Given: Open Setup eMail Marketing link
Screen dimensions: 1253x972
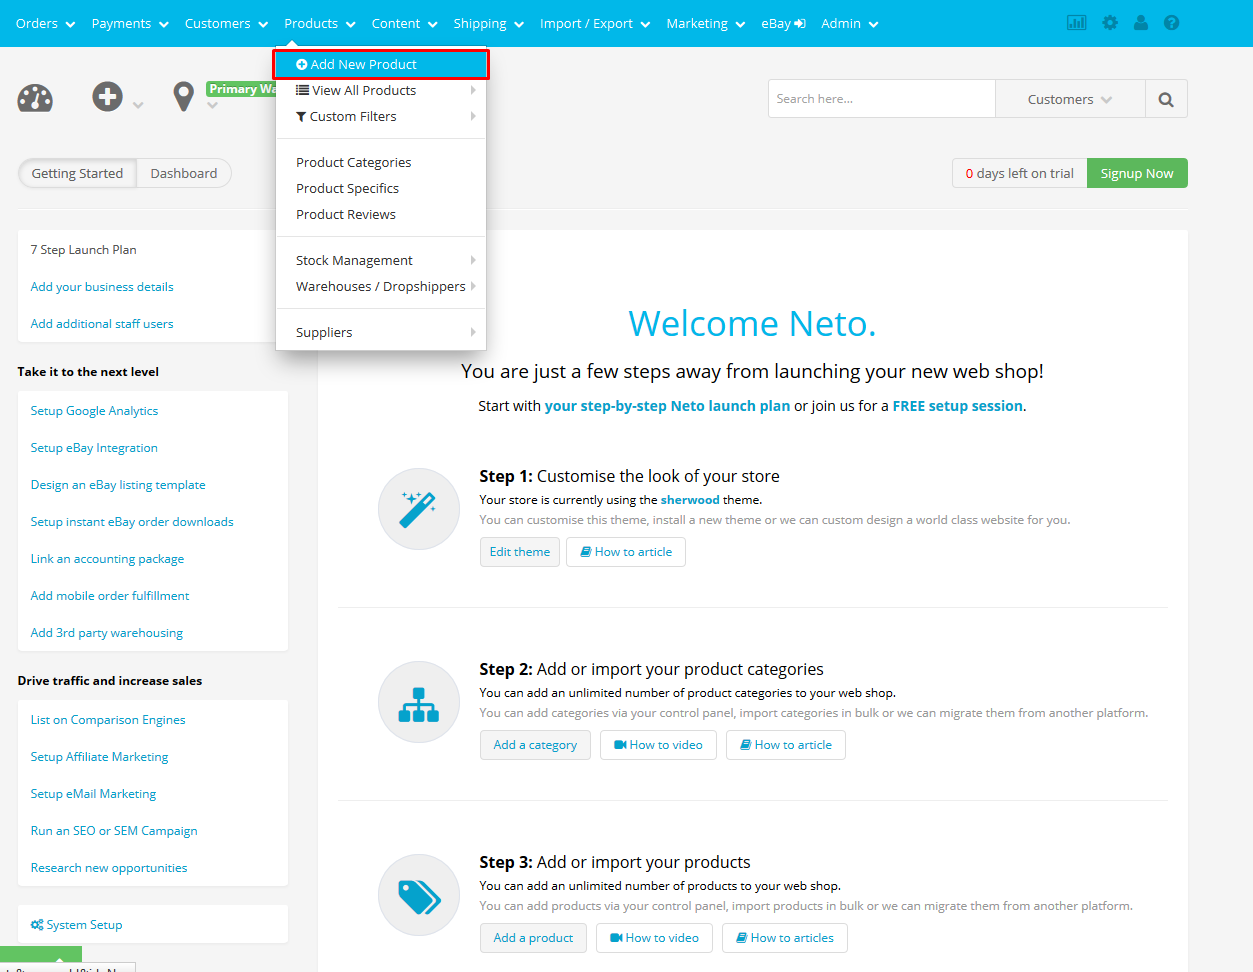Looking at the screenshot, I should coord(93,794).
